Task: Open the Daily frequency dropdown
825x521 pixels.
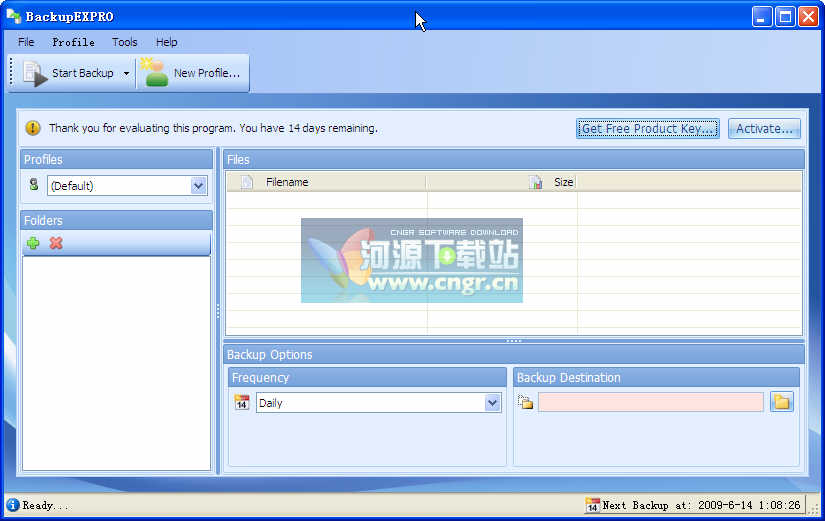Action: pyautogui.click(x=492, y=402)
